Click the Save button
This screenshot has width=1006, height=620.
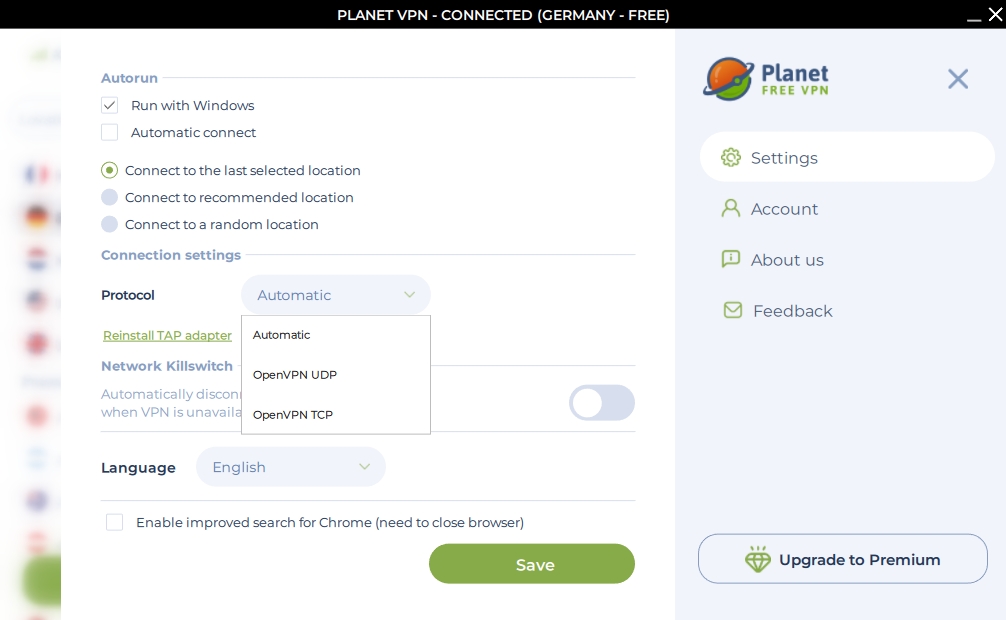click(532, 564)
